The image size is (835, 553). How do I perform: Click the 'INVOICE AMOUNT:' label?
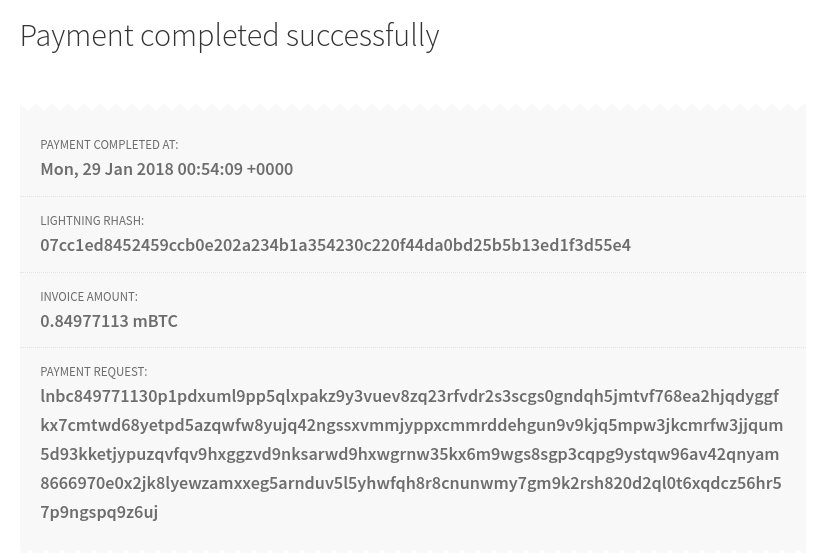tap(89, 297)
